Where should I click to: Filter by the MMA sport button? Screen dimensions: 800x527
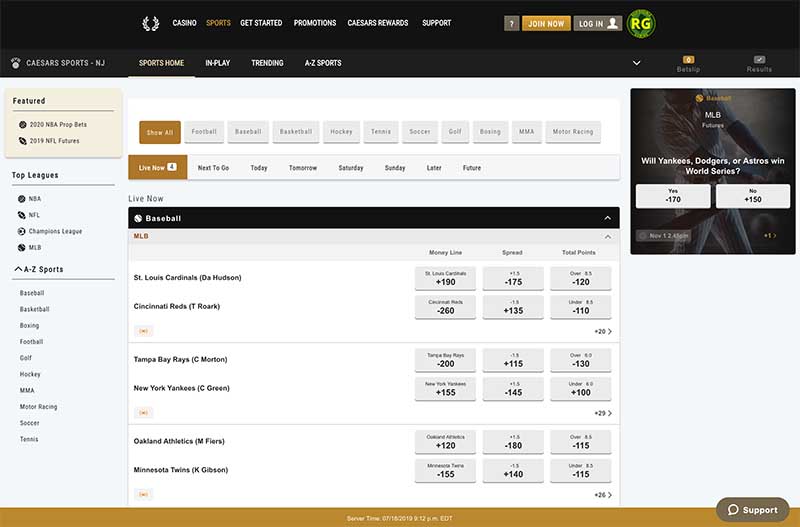point(527,132)
